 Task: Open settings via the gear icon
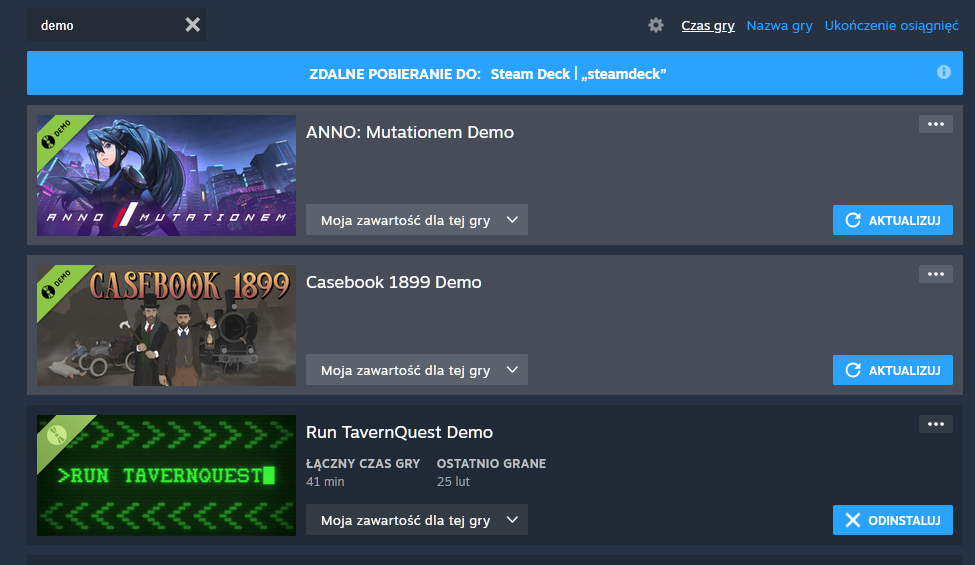[656, 25]
